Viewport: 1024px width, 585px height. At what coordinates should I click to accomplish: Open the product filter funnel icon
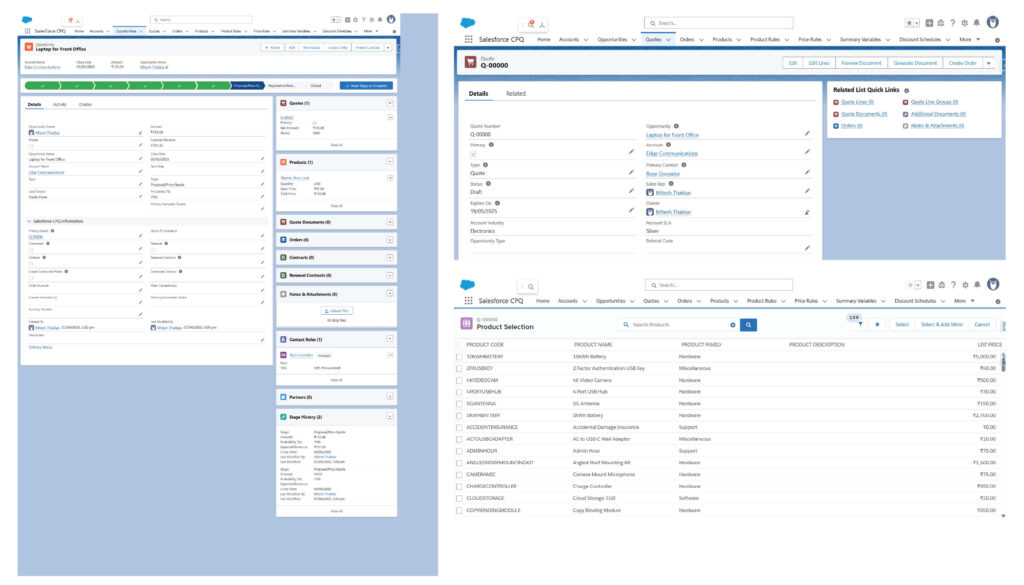[860, 324]
